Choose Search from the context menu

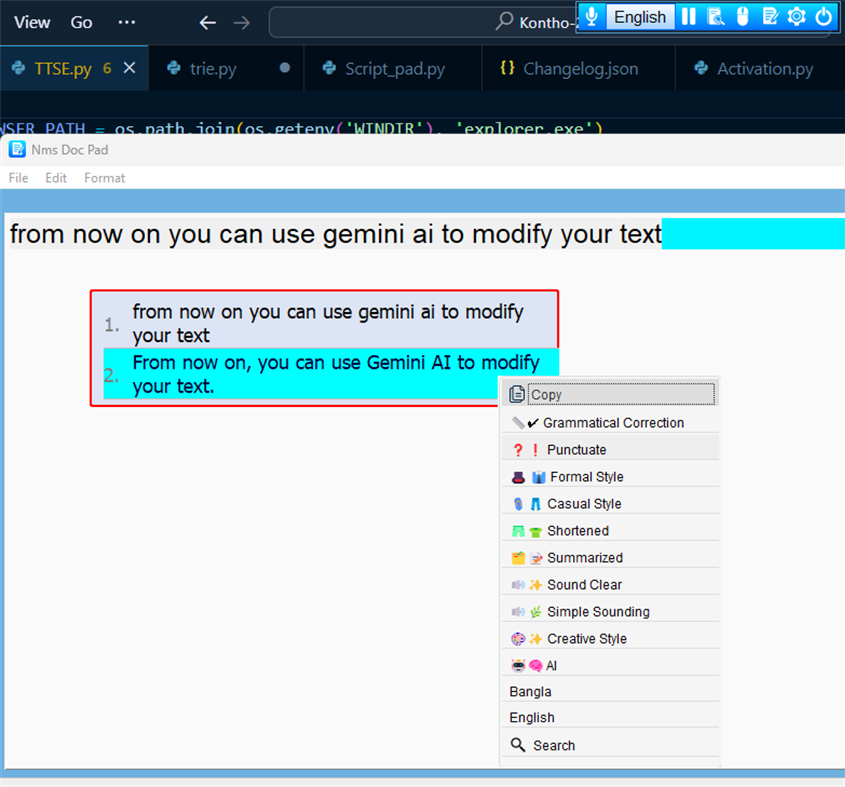point(611,745)
